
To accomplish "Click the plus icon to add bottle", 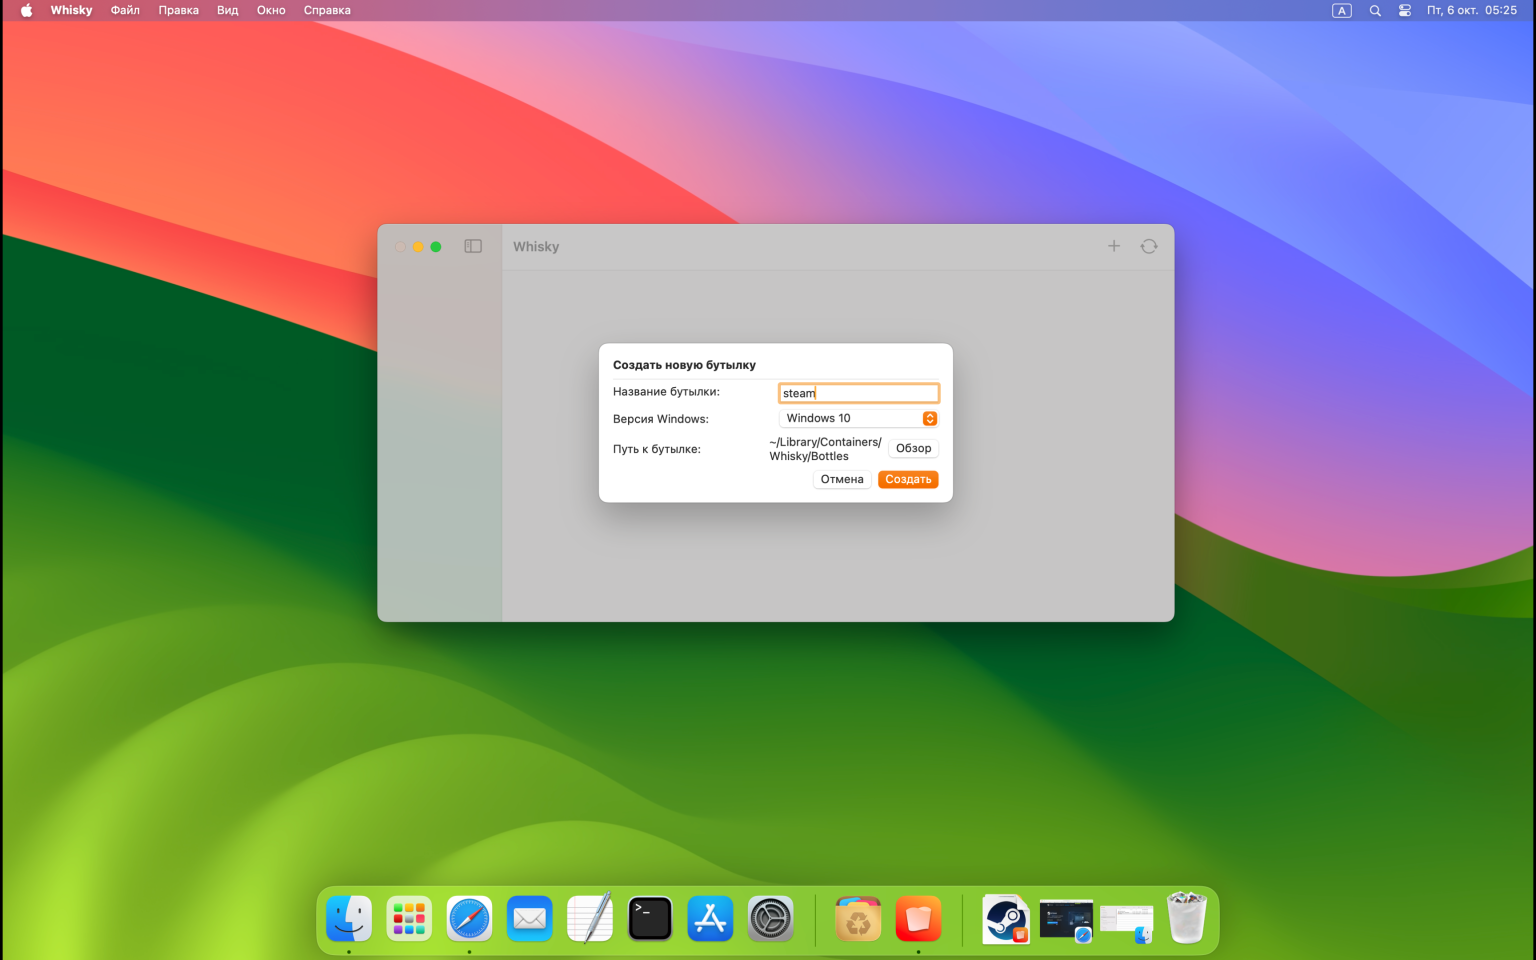I will click(x=1114, y=246).
